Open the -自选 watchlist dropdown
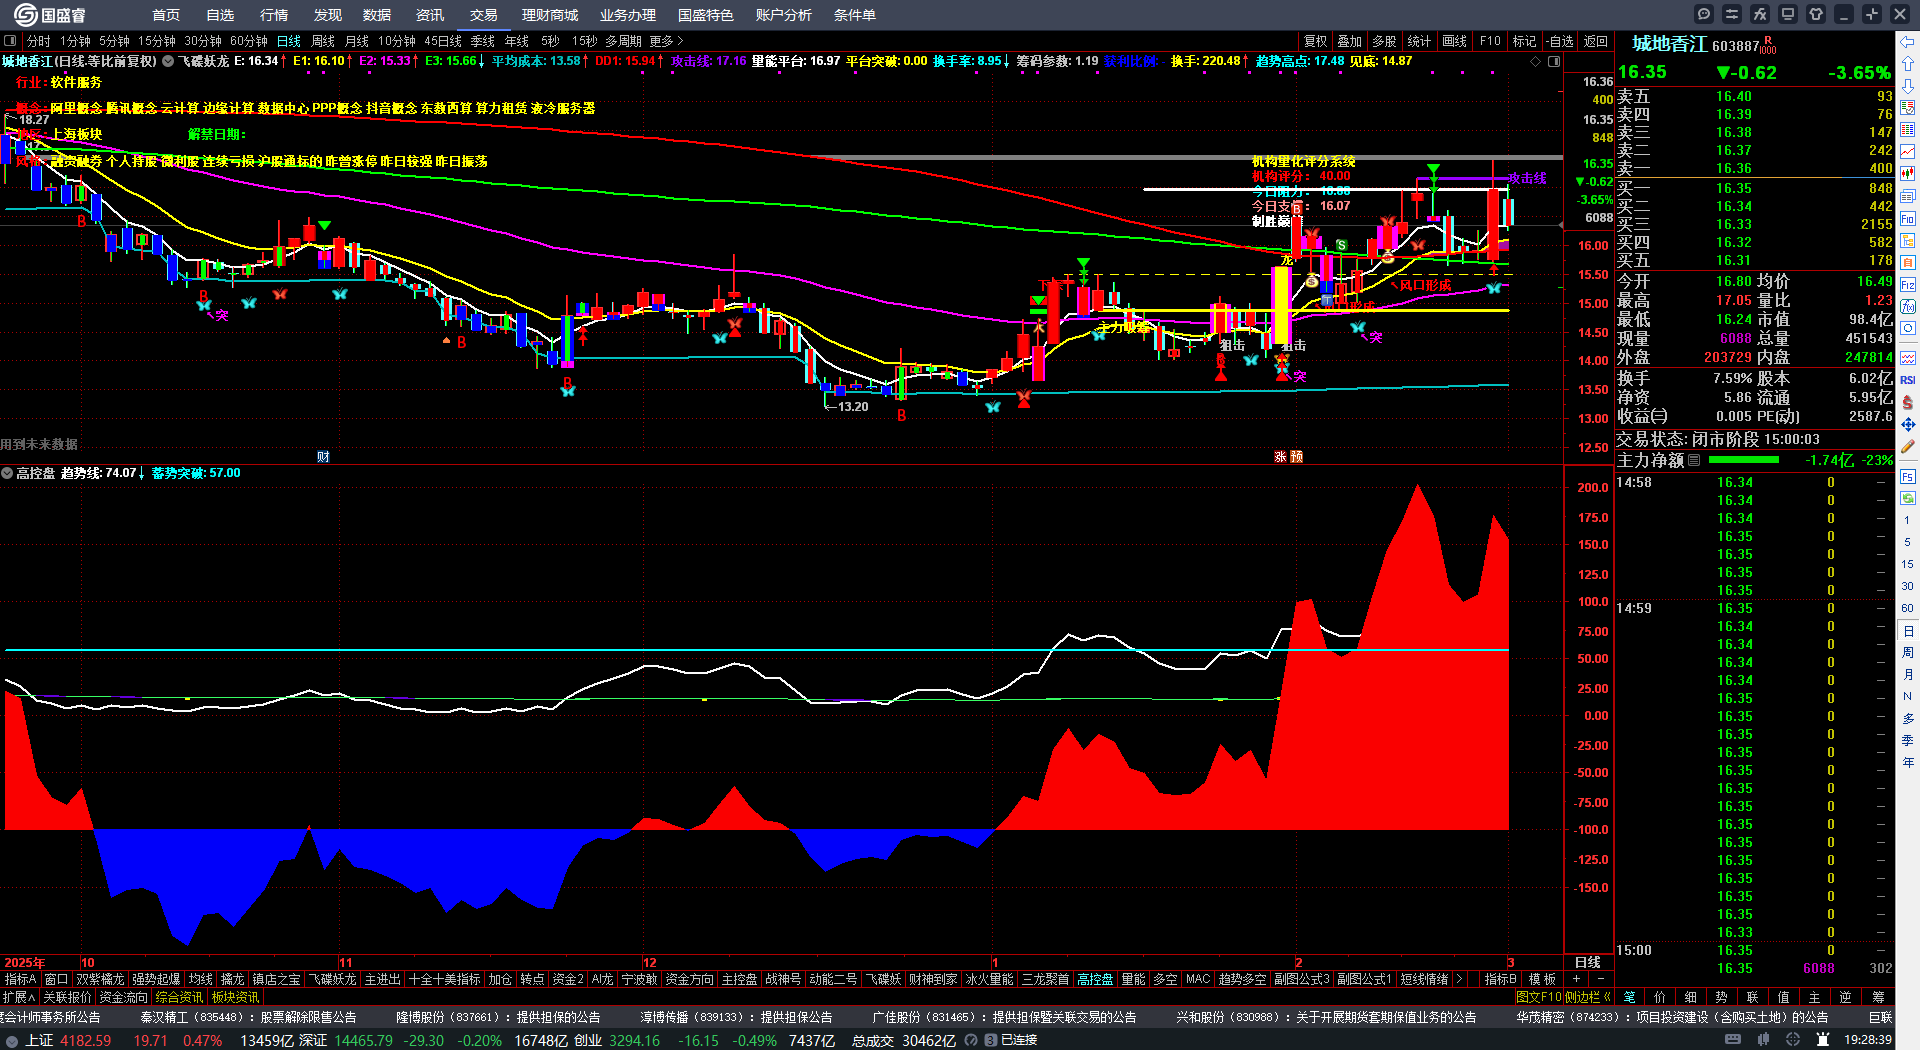Screen dimensions: 1920x1050 point(1560,41)
